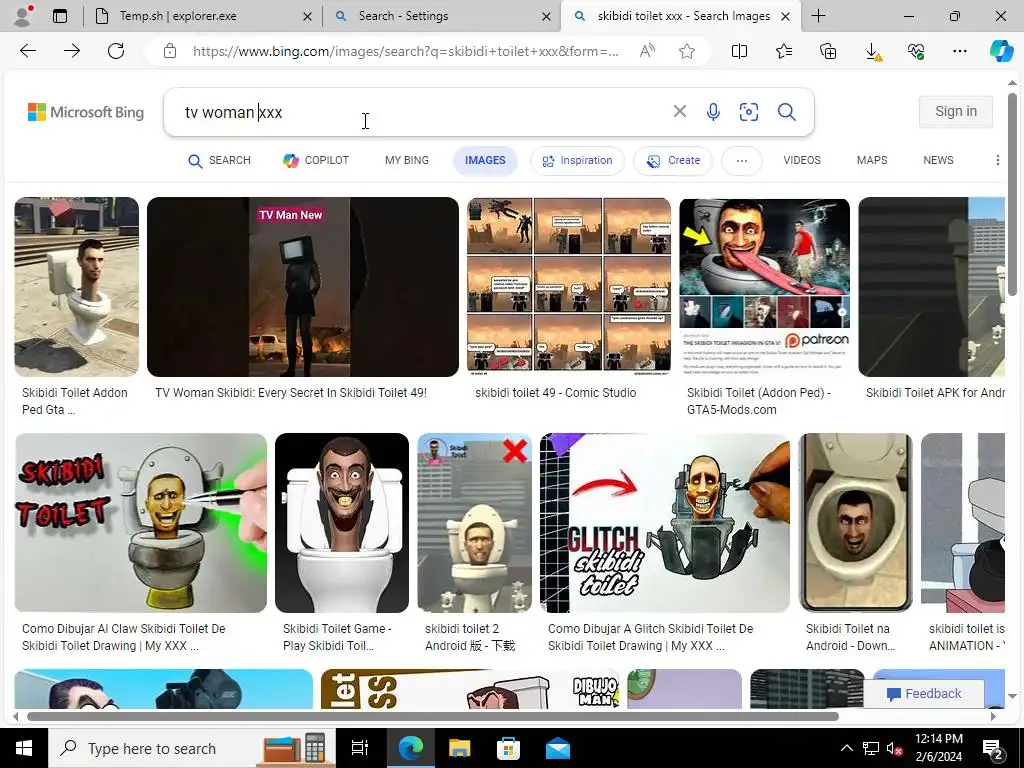Open the Skibidi Toilet Game thumbnail

[342, 523]
